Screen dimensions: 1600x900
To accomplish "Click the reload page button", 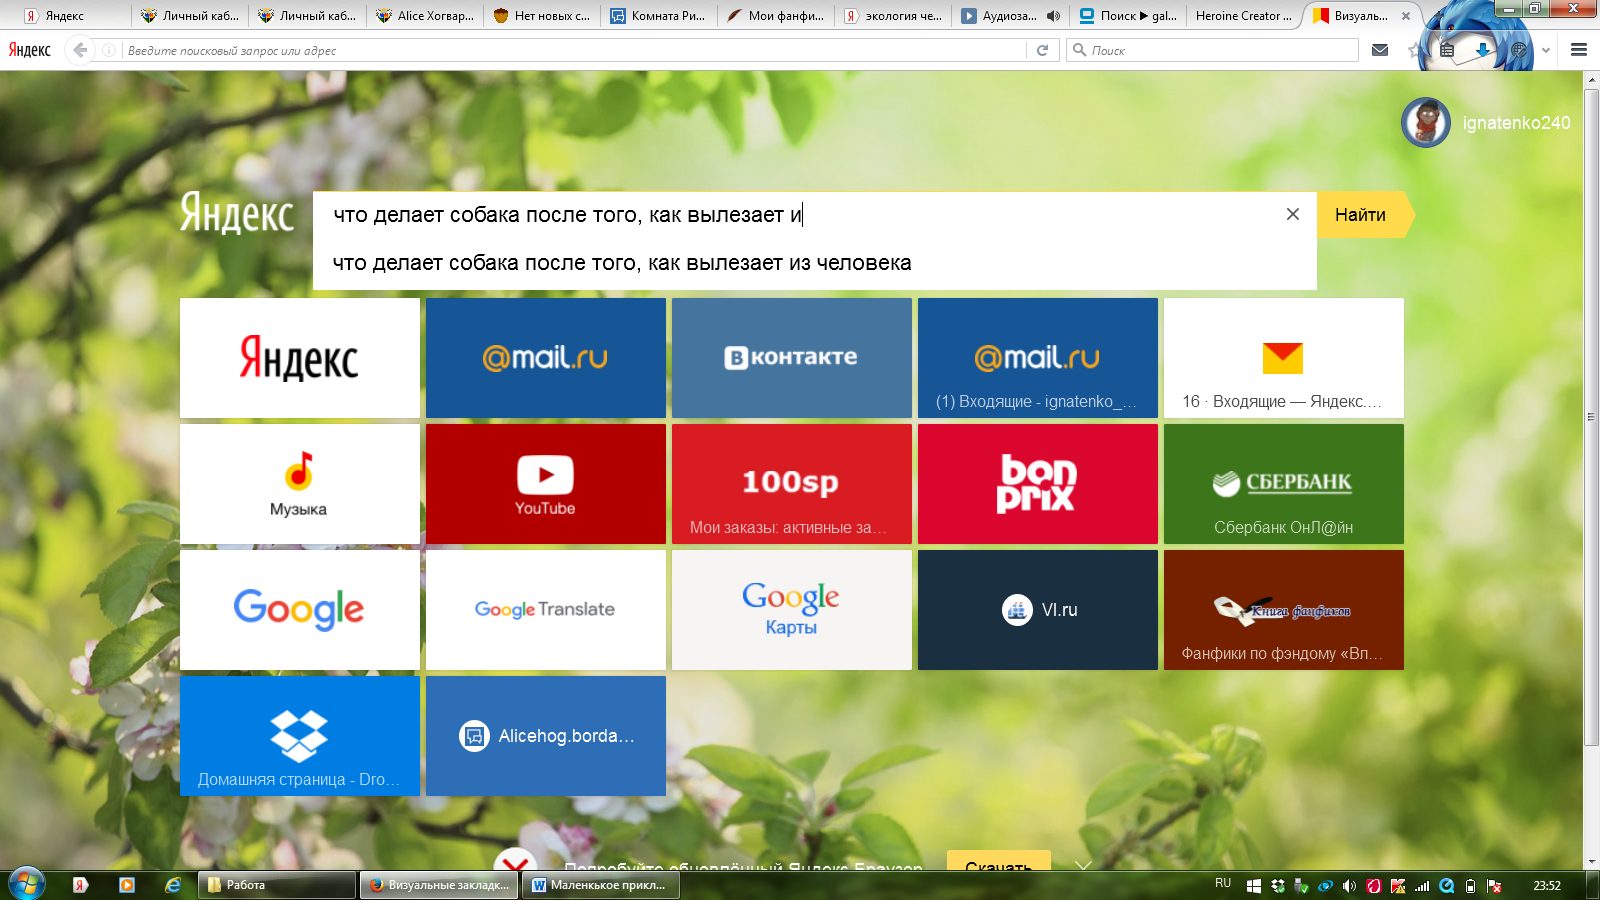I will pos(1042,50).
